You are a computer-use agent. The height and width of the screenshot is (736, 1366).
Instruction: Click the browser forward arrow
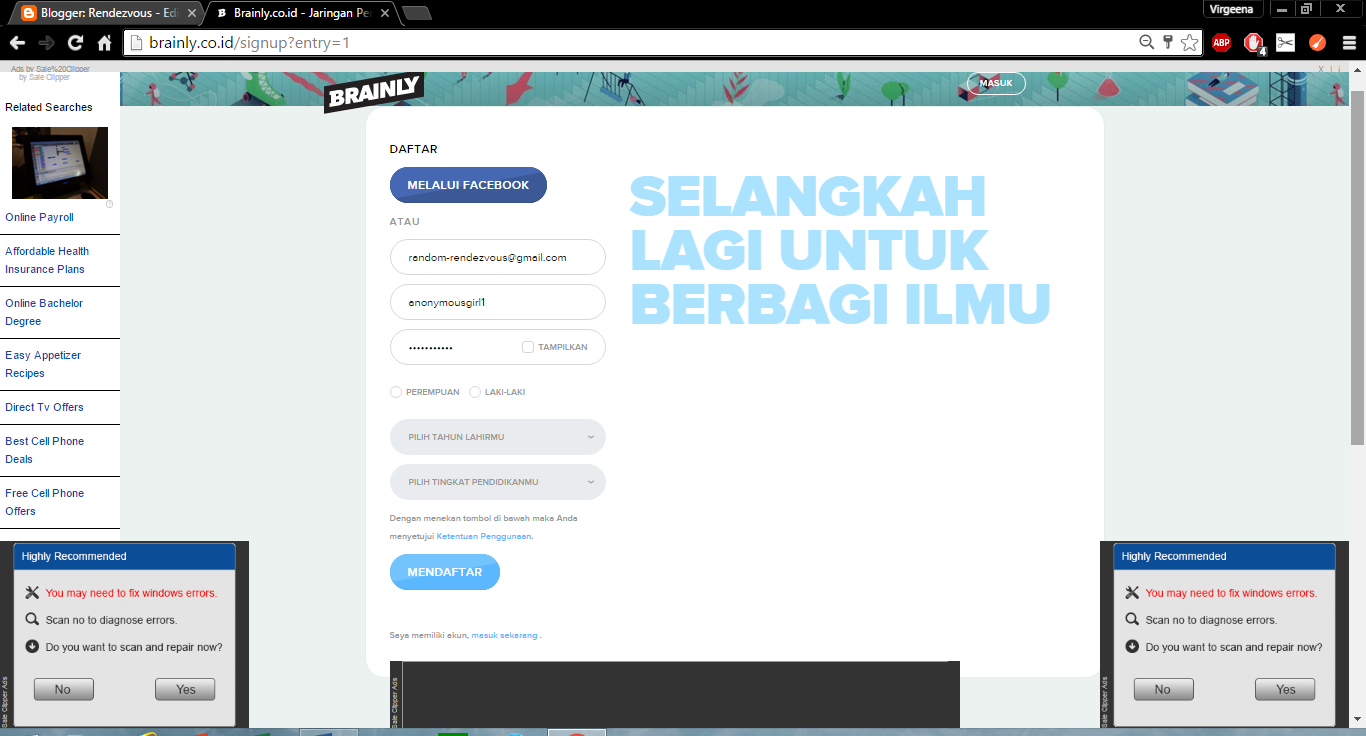pyautogui.click(x=46, y=43)
